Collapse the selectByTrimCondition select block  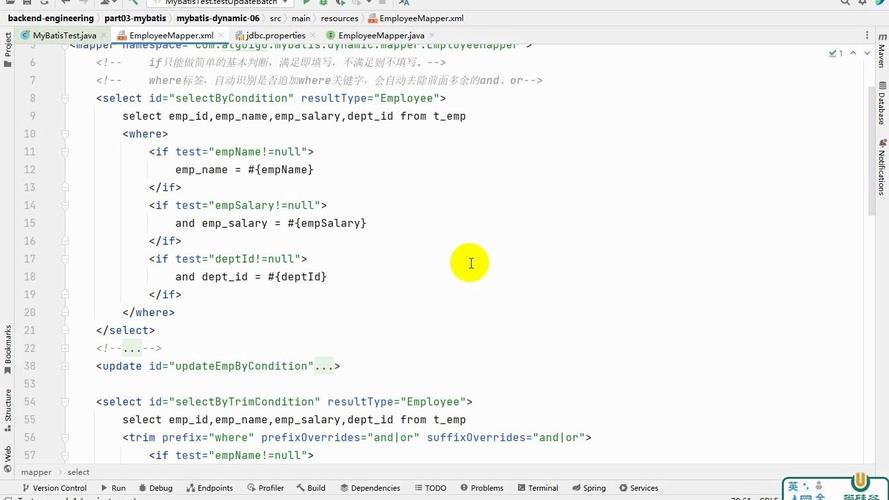(65, 402)
